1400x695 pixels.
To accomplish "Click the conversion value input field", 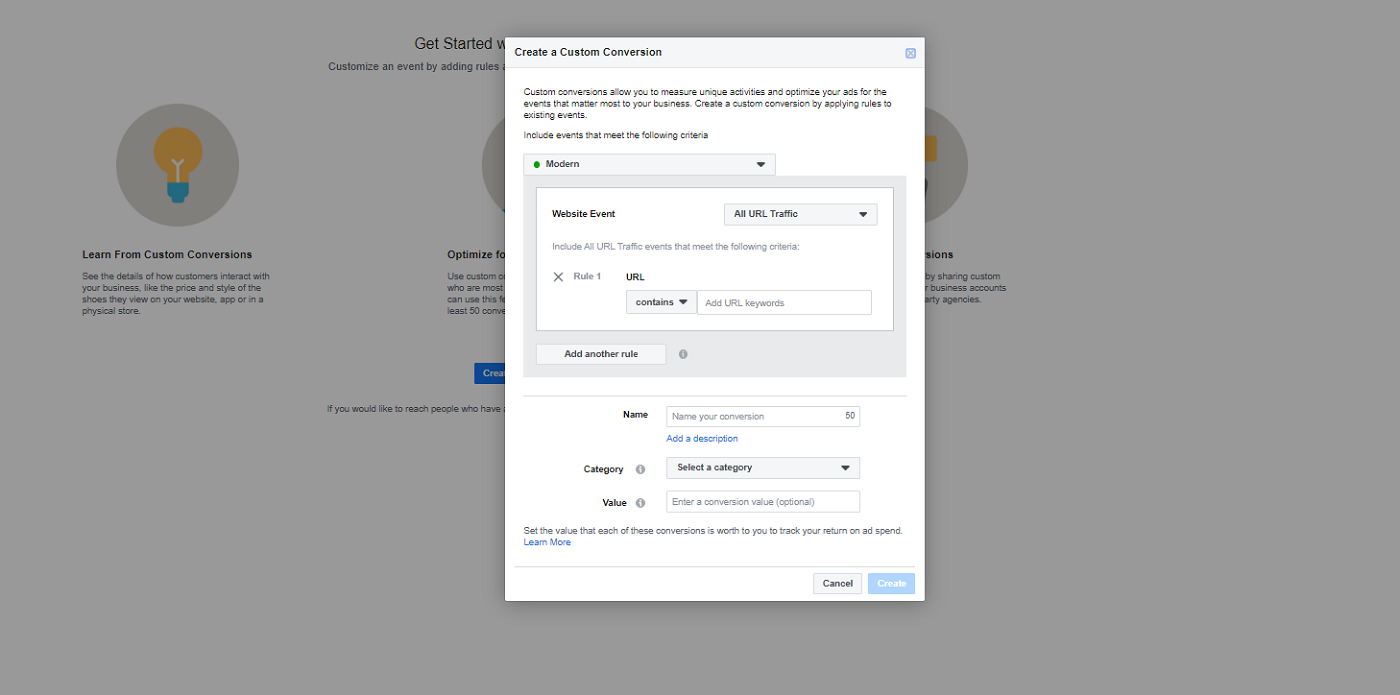I will (763, 502).
